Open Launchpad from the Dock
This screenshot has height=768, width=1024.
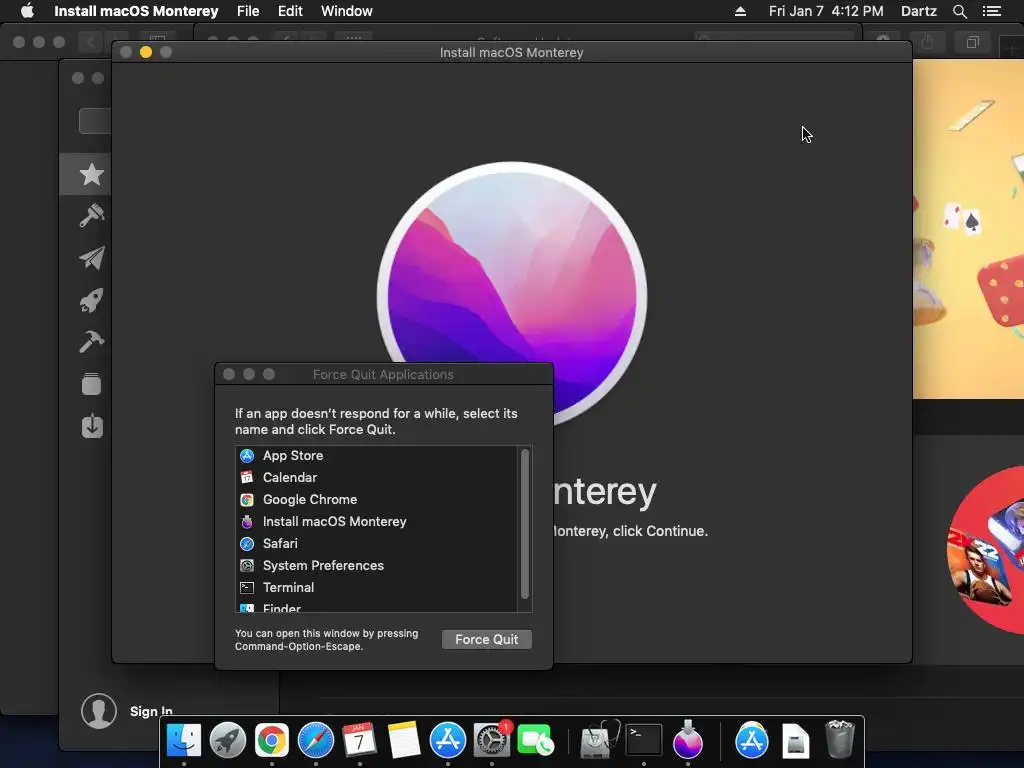(227, 741)
